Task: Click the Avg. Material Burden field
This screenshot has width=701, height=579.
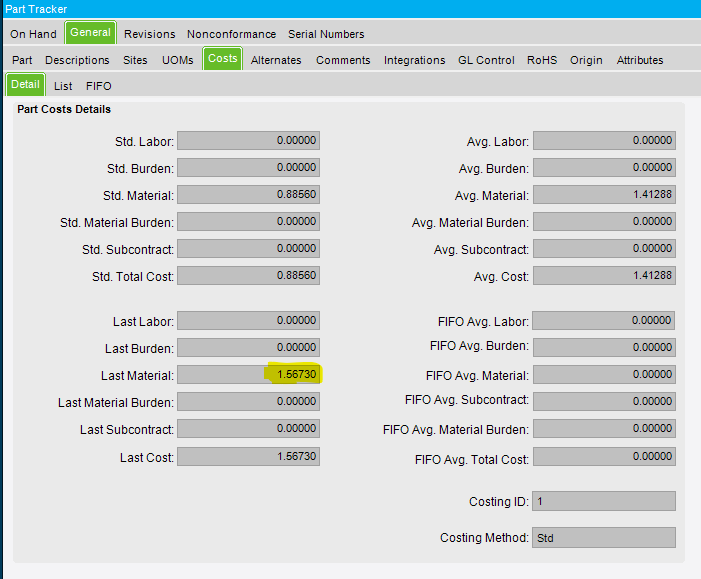Action: [604, 222]
